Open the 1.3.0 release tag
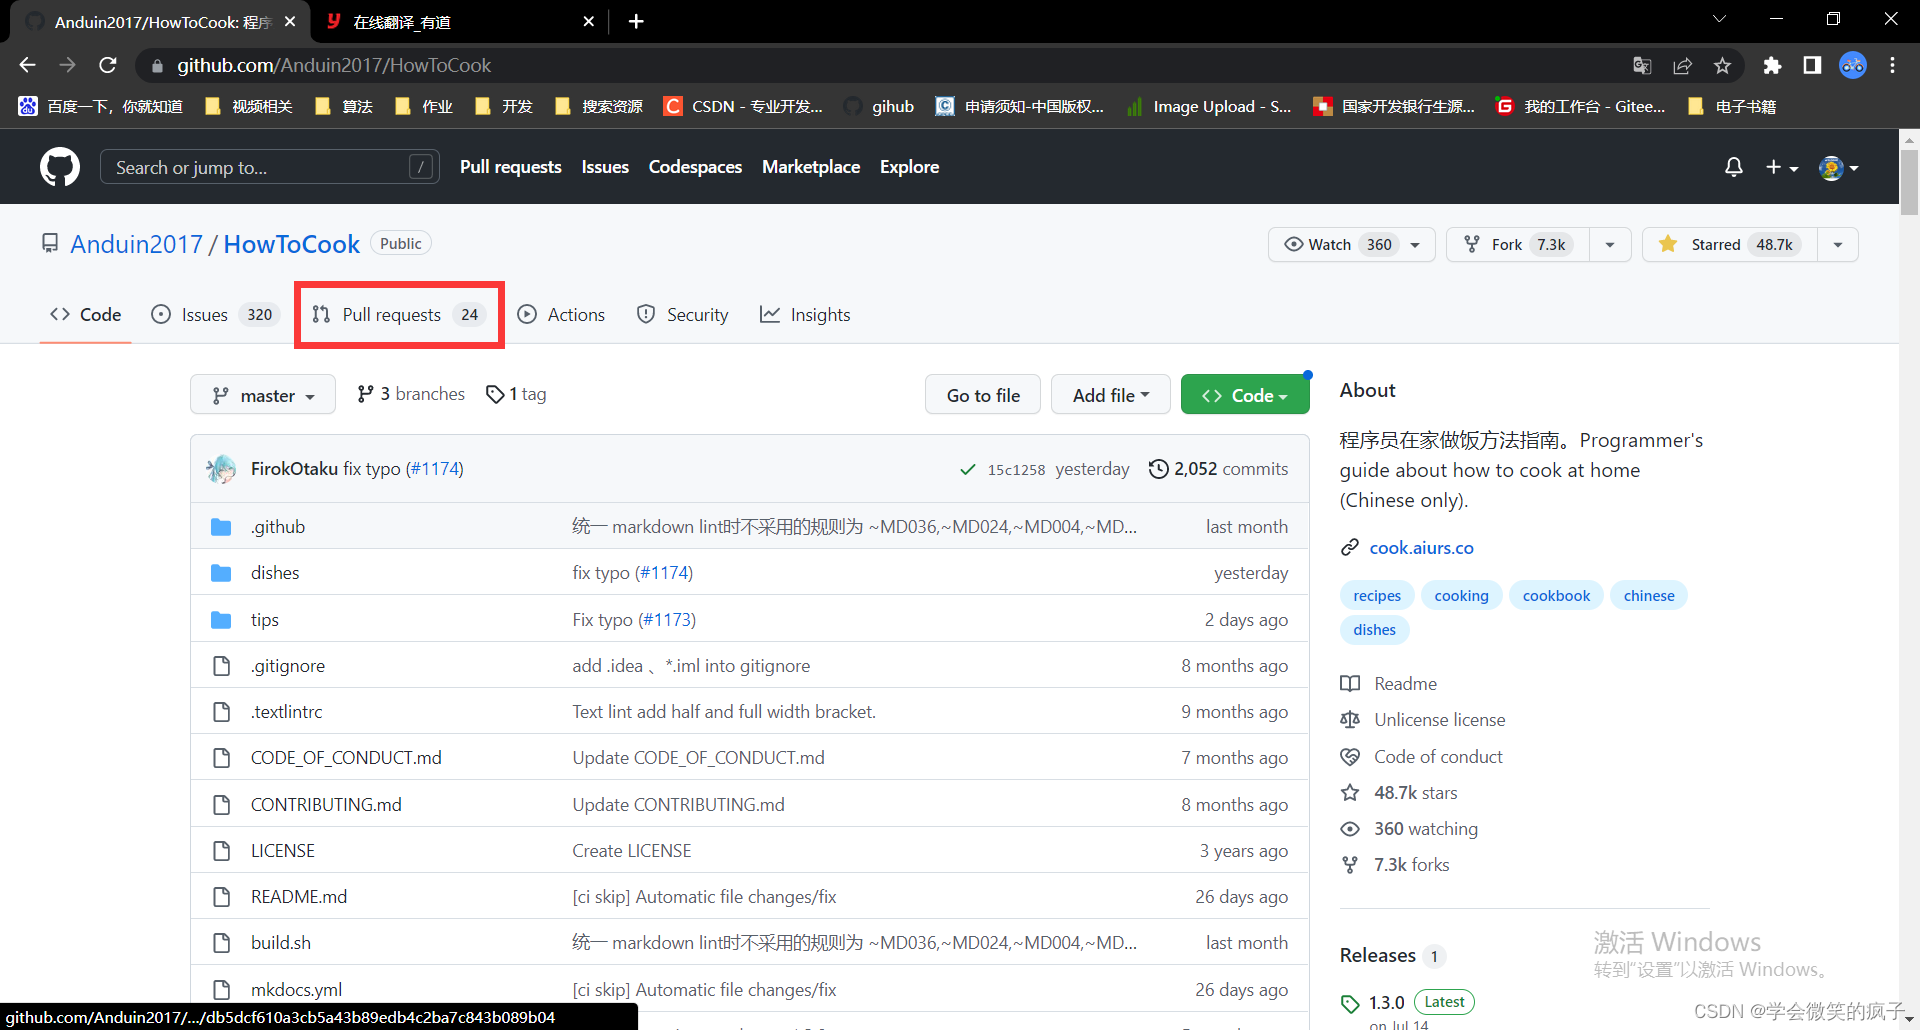1920x1030 pixels. [x=1386, y=1002]
